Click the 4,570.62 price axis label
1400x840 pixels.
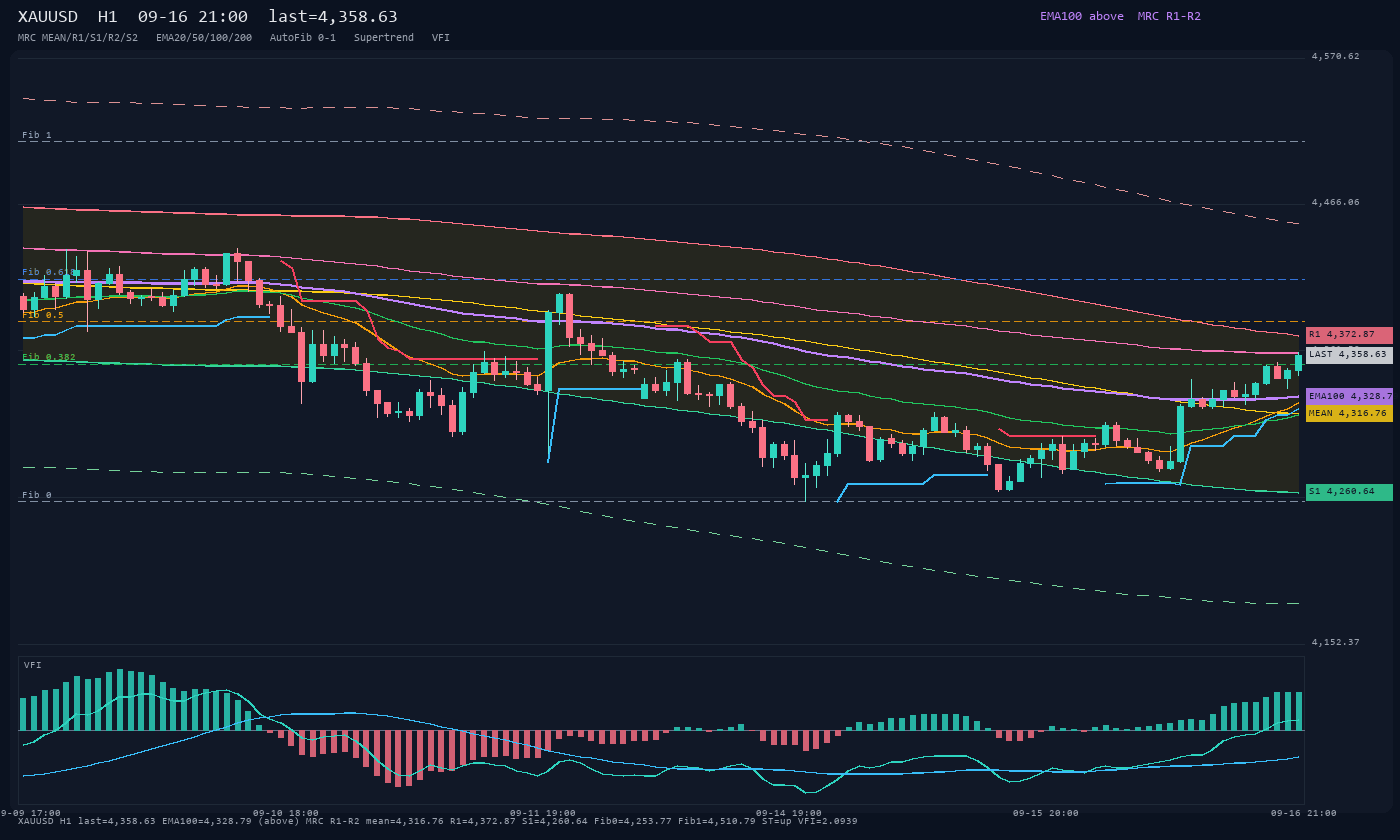point(1336,56)
